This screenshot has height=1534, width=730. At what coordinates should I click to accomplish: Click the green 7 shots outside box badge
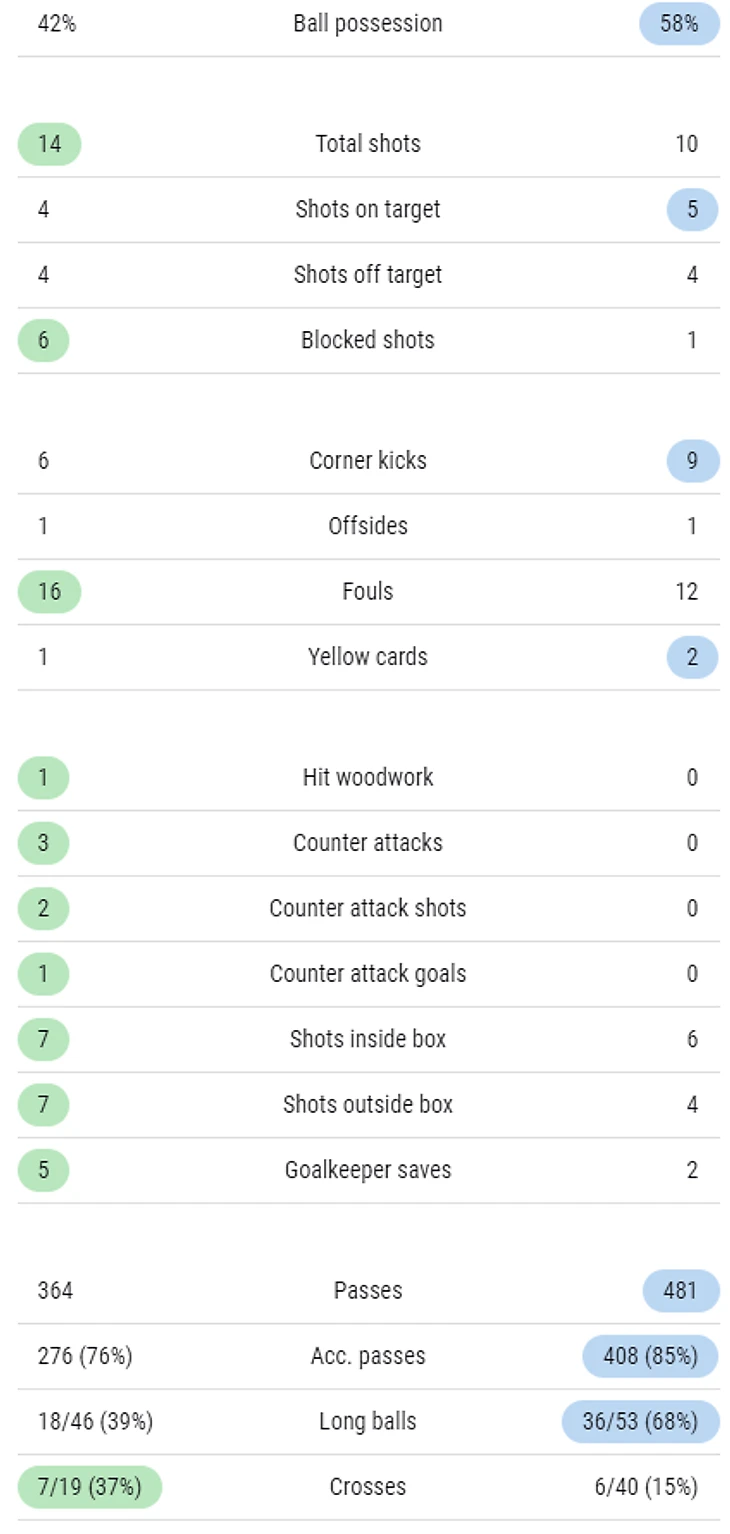click(43, 1105)
